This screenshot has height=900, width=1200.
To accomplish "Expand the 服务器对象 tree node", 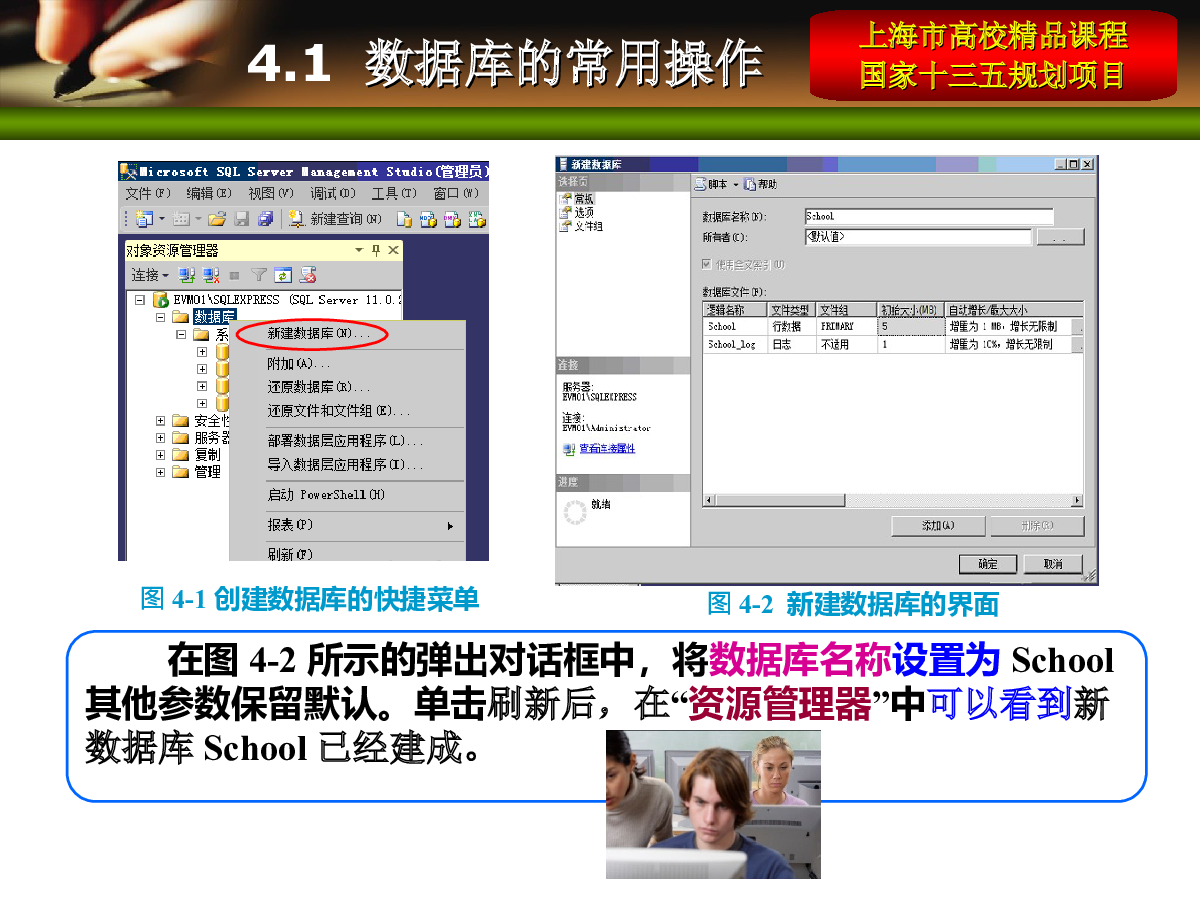I will [x=160, y=438].
